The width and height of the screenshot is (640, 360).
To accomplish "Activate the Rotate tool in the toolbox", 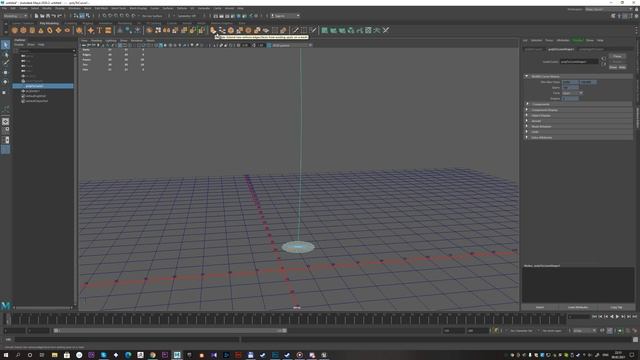I will 5,82.
